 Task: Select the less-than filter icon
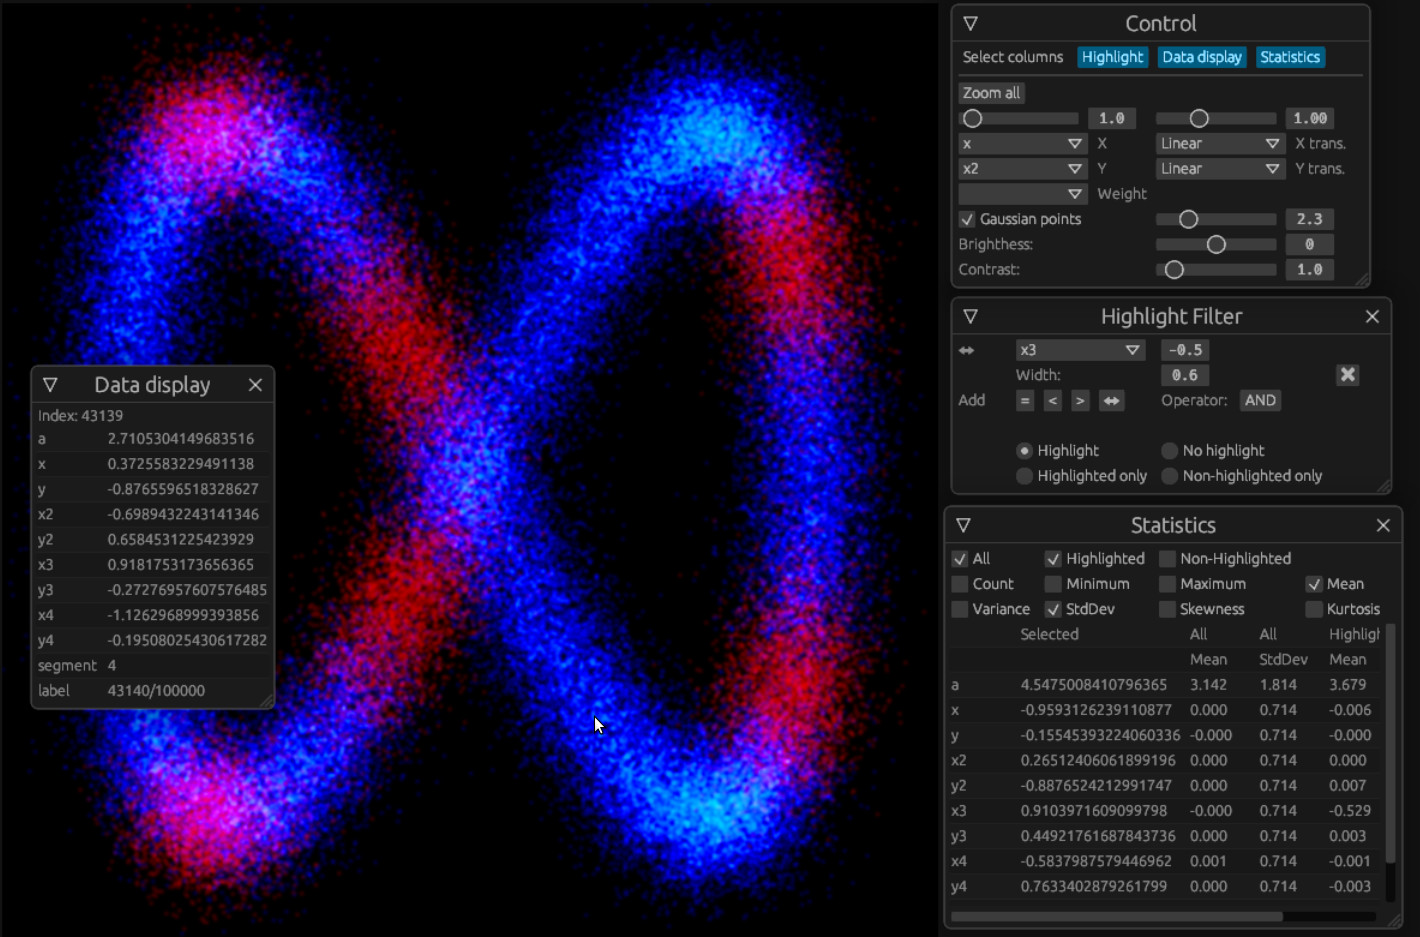[x=1052, y=400]
